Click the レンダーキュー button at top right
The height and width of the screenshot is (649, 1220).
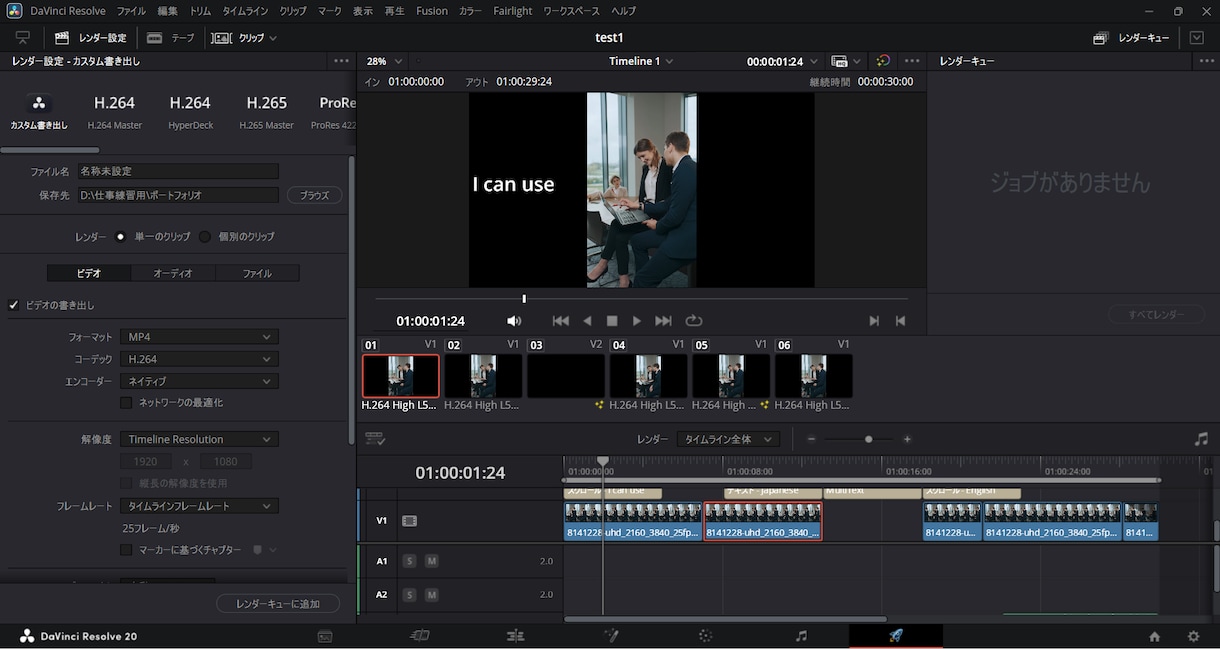(x=1132, y=37)
